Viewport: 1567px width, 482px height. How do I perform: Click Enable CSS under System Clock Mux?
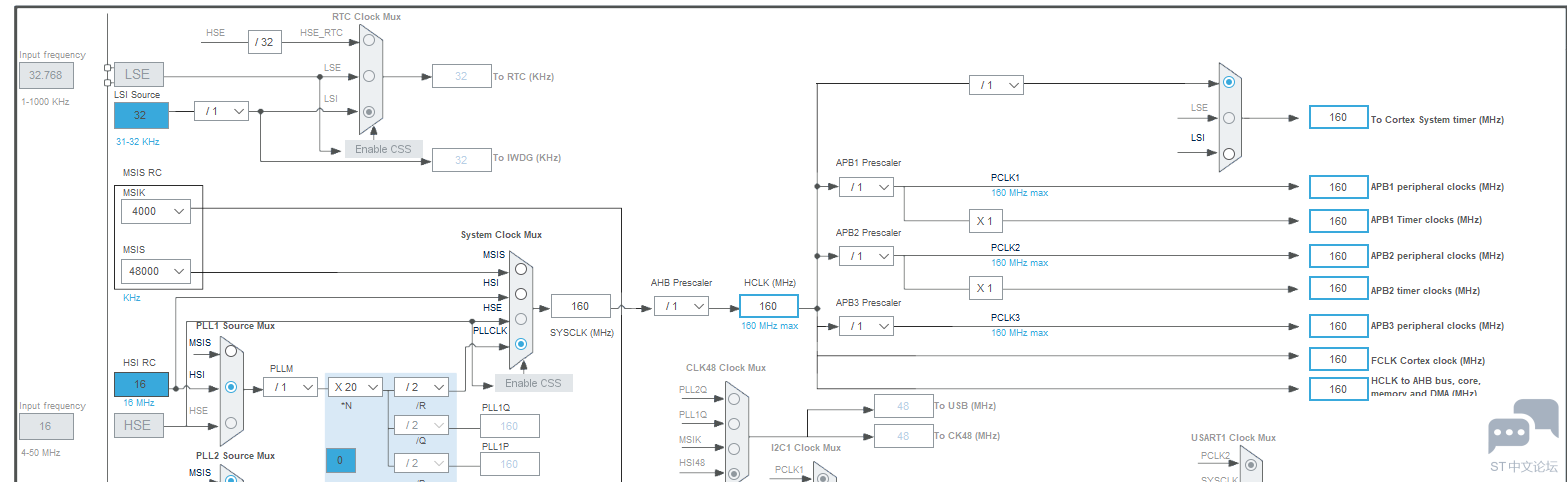pos(534,383)
